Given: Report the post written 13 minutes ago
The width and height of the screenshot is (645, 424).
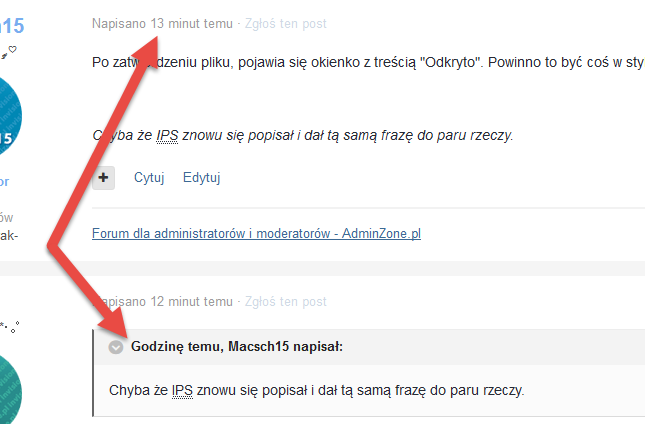Looking at the screenshot, I should coord(285,24).
